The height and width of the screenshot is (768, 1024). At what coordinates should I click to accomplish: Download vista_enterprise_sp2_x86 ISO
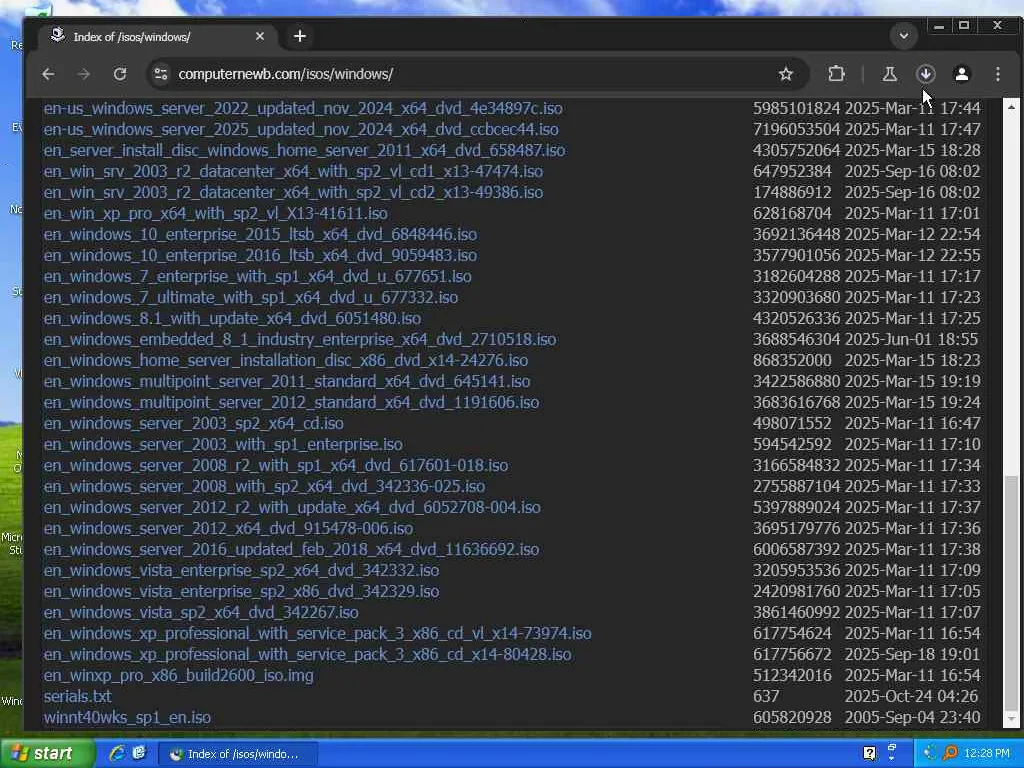(241, 591)
